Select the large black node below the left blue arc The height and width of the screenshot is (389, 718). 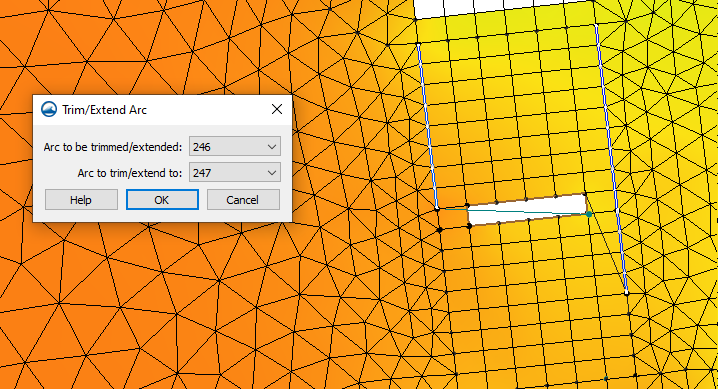[x=440, y=230]
